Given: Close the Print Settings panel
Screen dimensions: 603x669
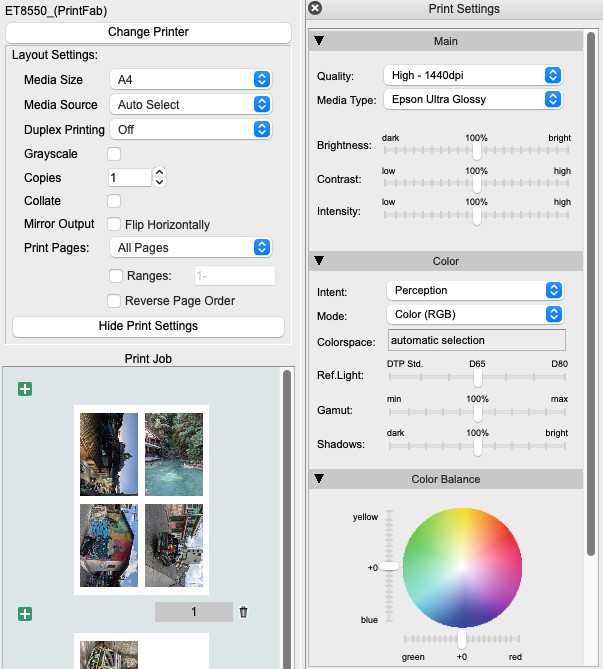Looking at the screenshot, I should click(315, 9).
